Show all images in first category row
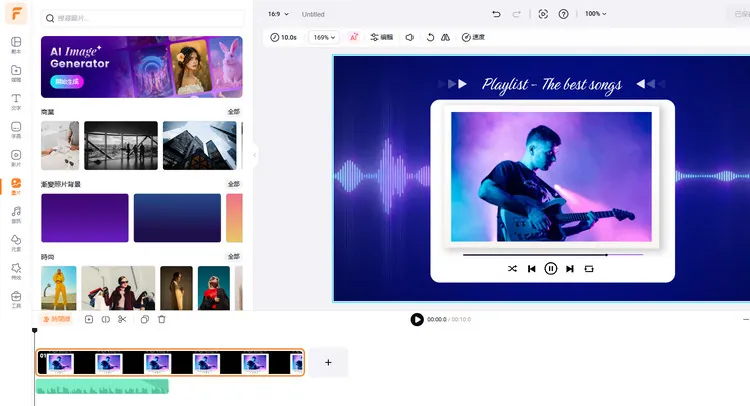Screen dimensions: 750x406 pos(234,112)
